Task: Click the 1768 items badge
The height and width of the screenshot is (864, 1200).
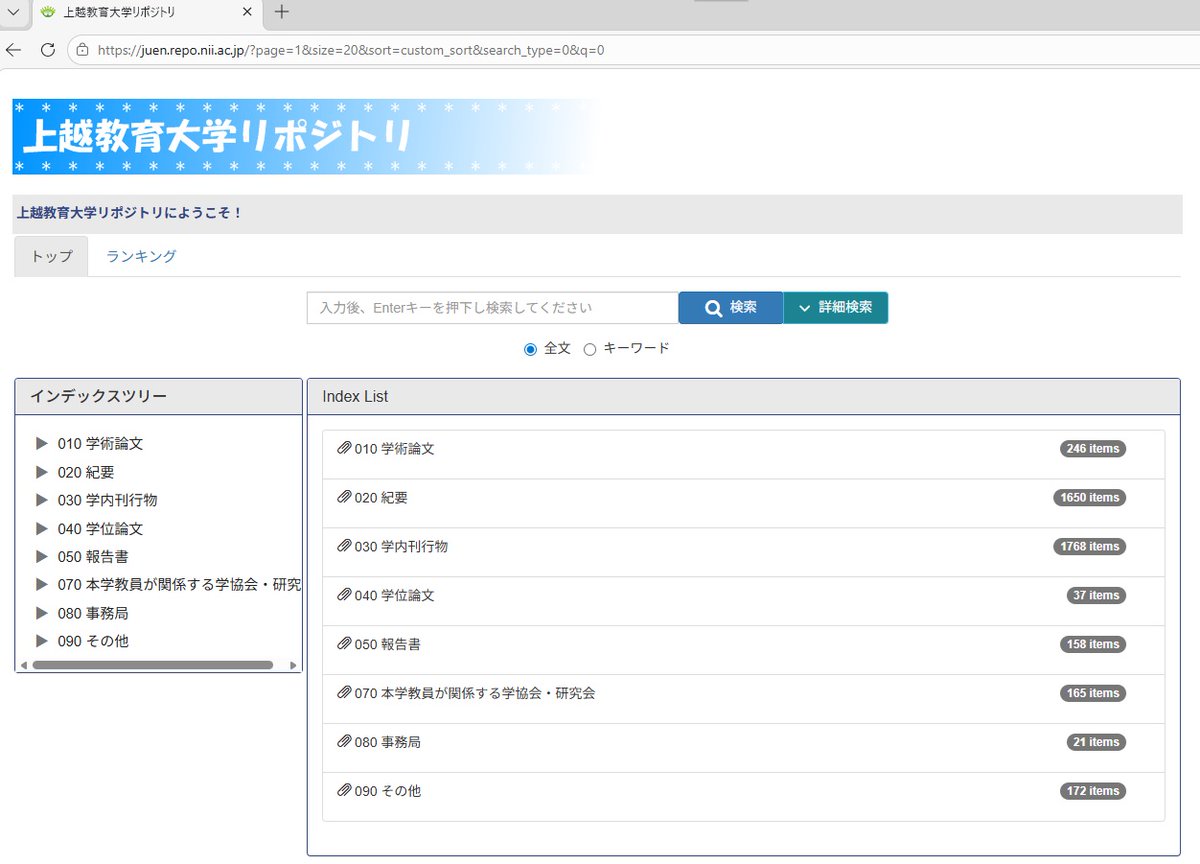Action: pyautogui.click(x=1089, y=547)
